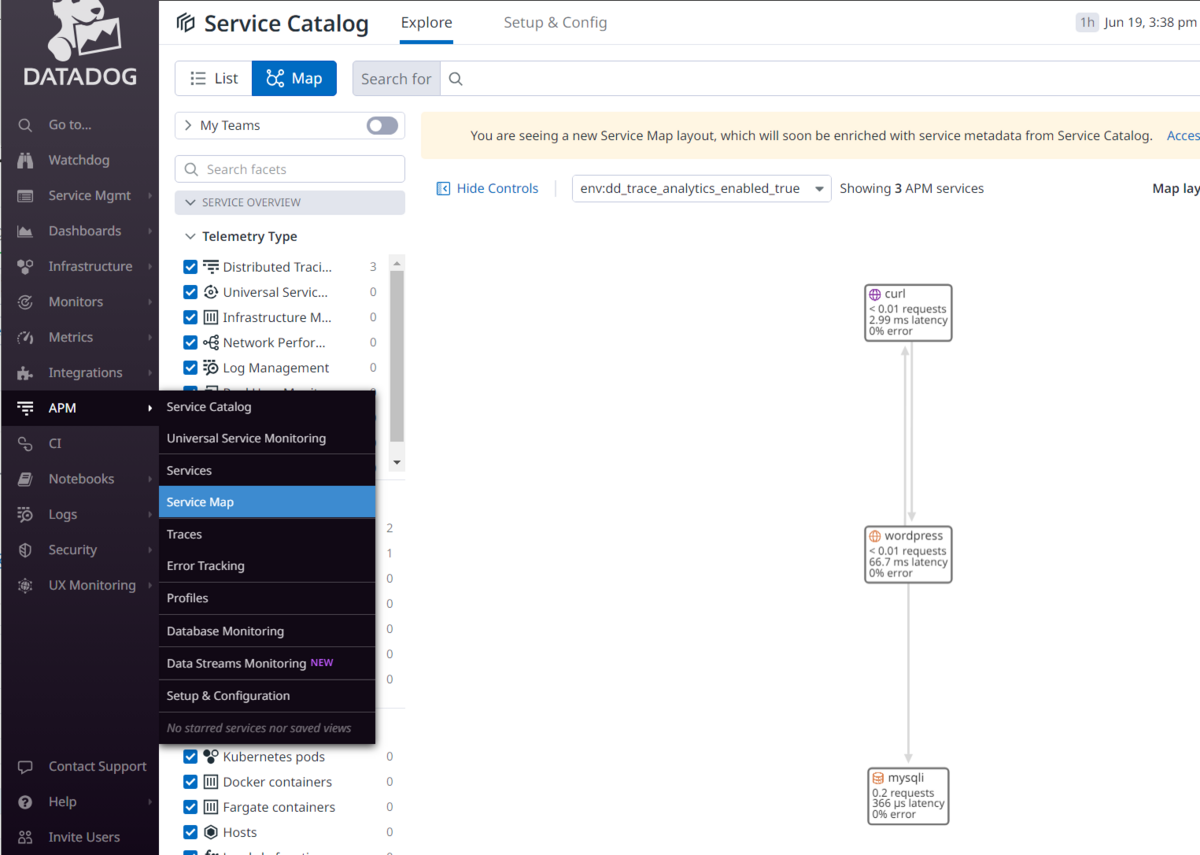Uncheck Docker containers checkbox
1200x855 pixels.
tap(190, 782)
